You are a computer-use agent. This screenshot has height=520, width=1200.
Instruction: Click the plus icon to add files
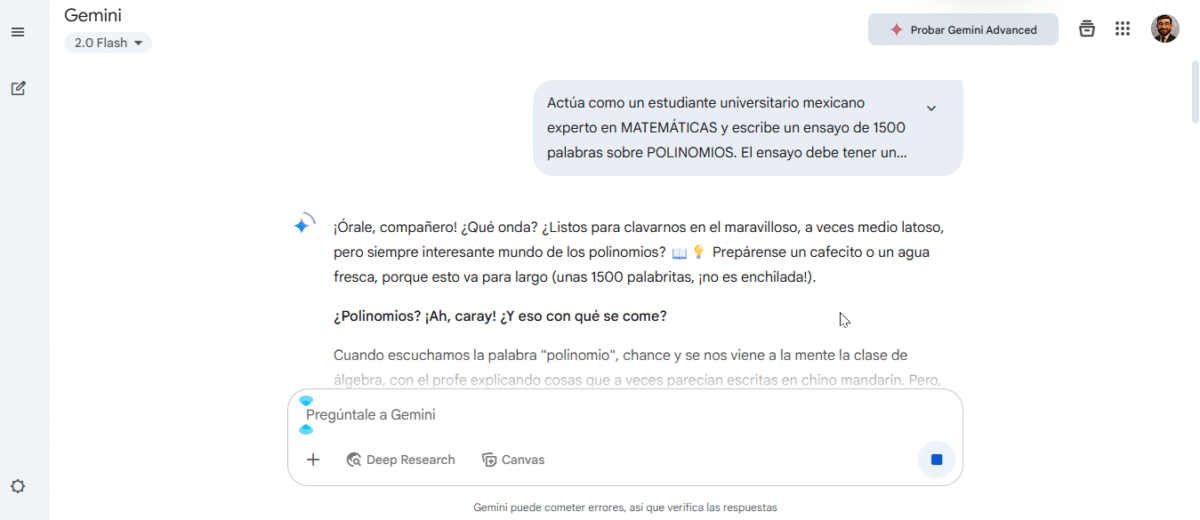click(x=313, y=460)
